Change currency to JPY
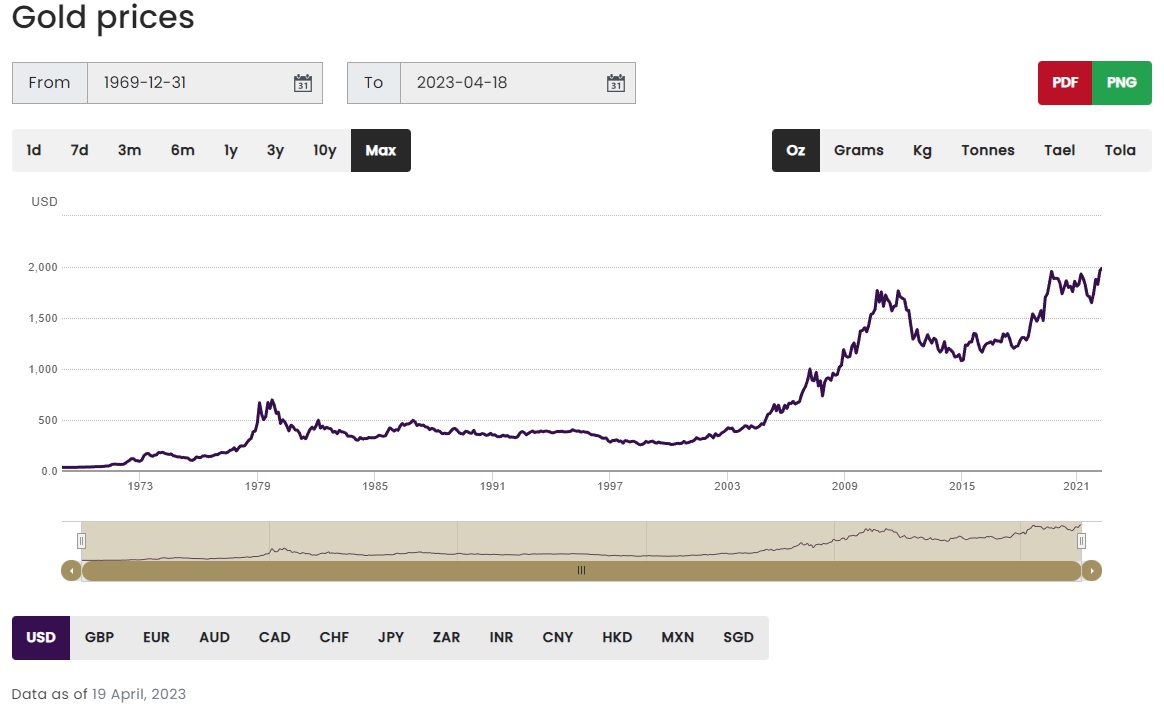Screen dimensions: 1164x706 pyautogui.click(x=390, y=637)
